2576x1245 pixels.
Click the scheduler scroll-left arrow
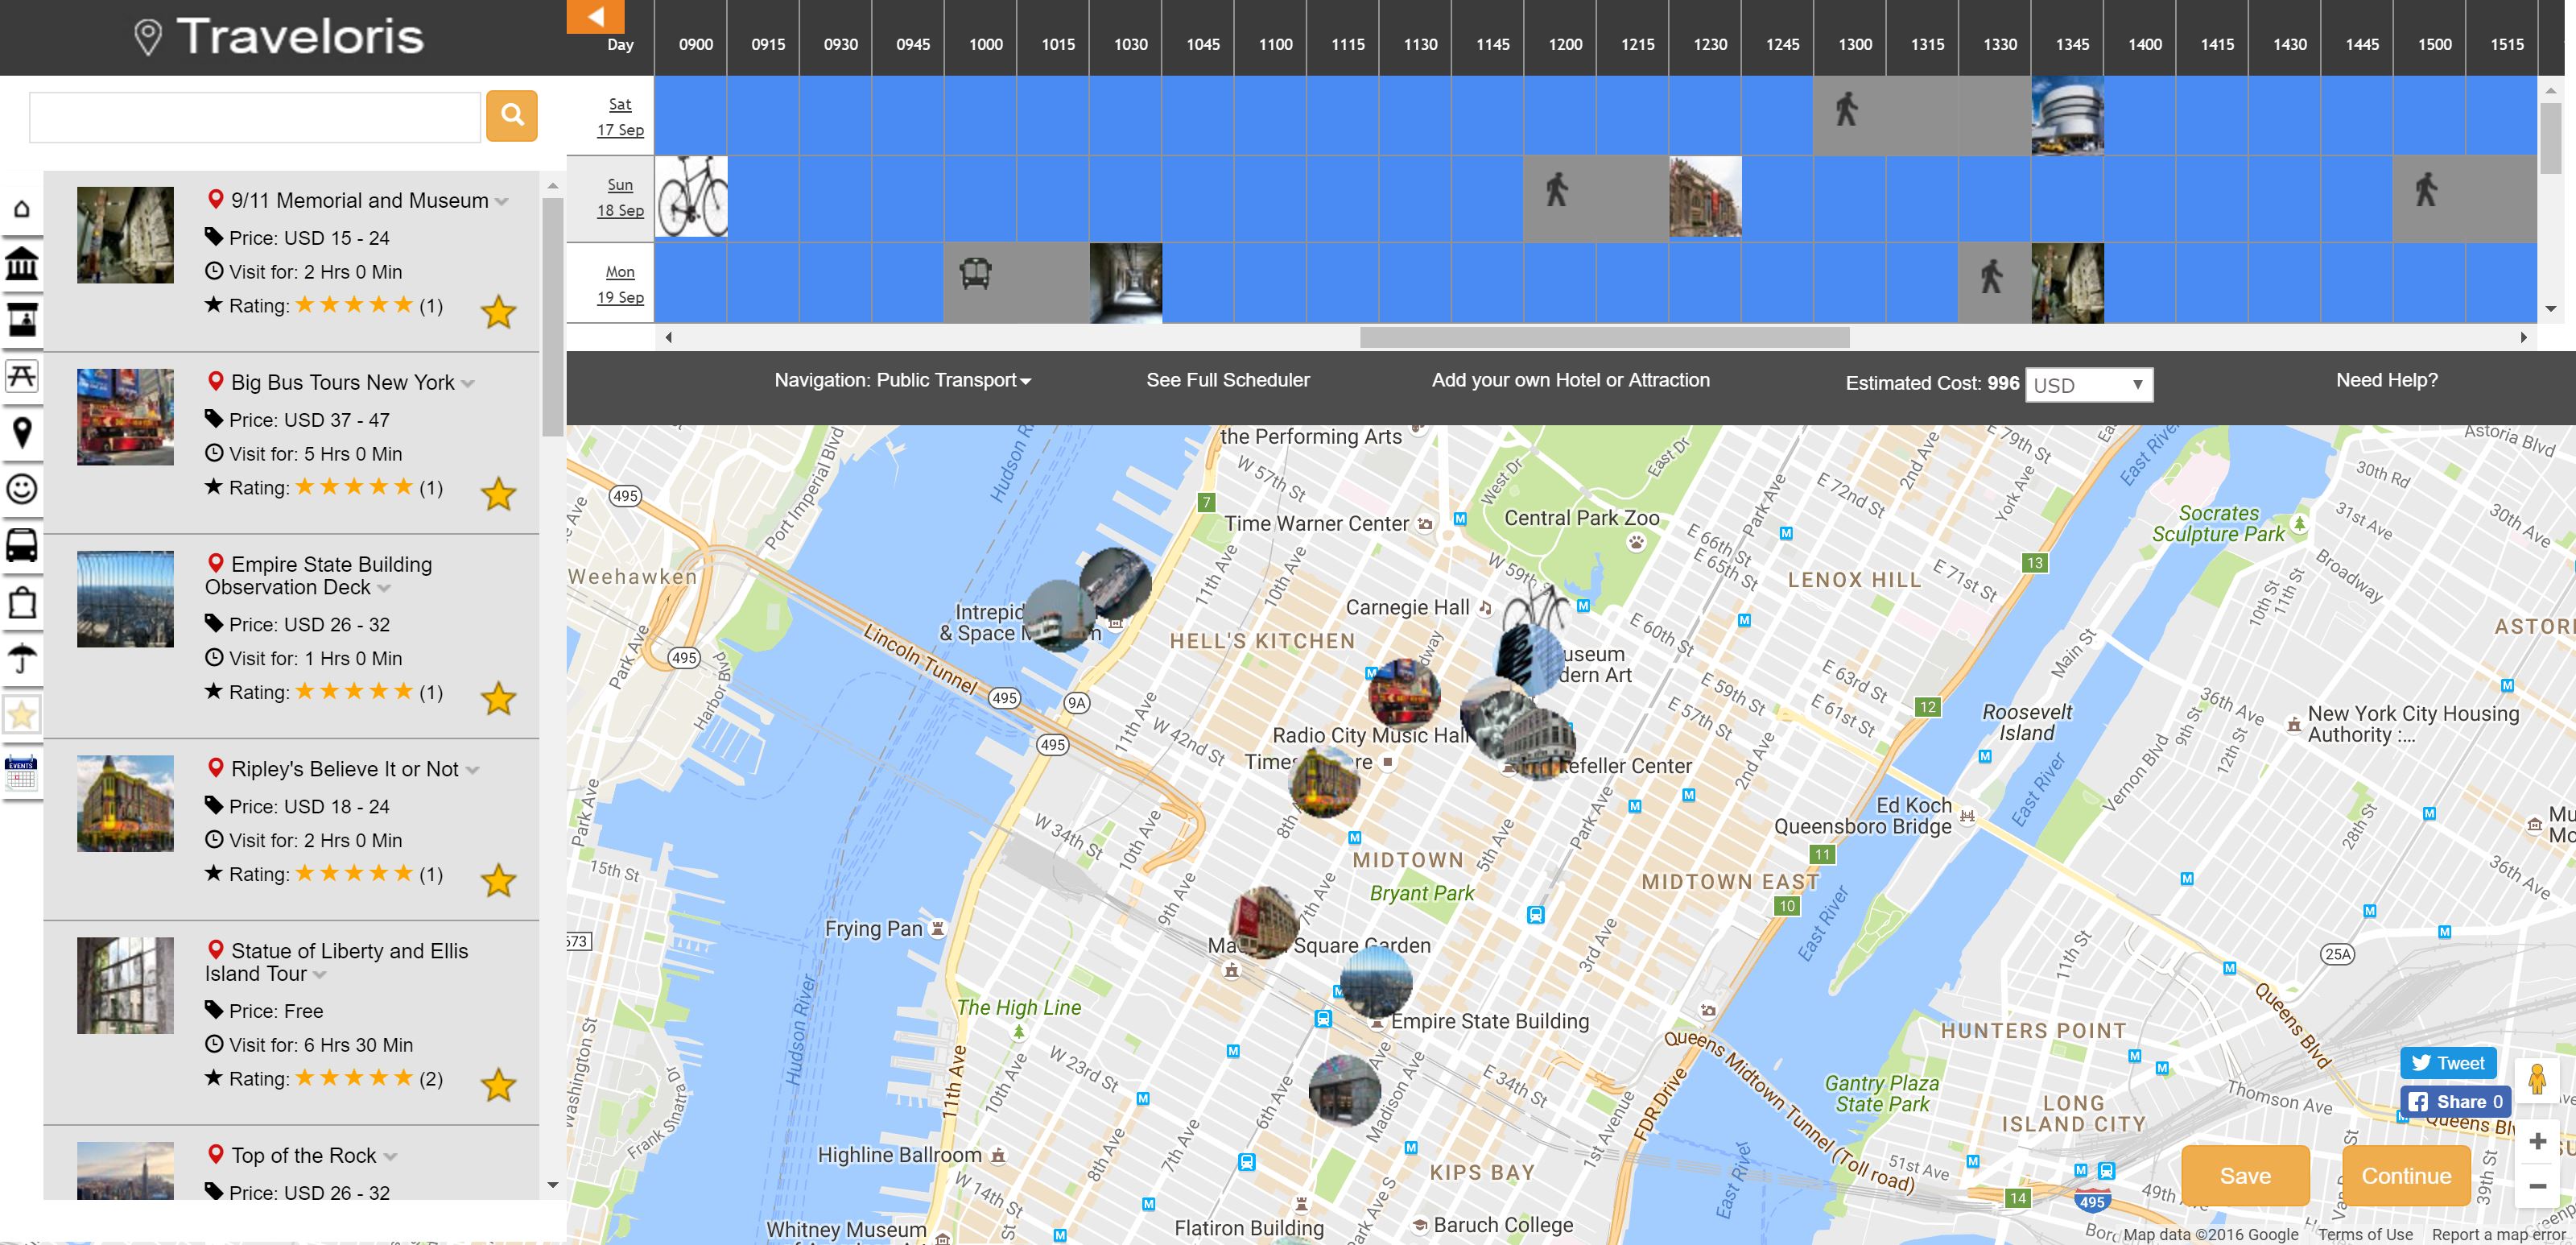669,337
